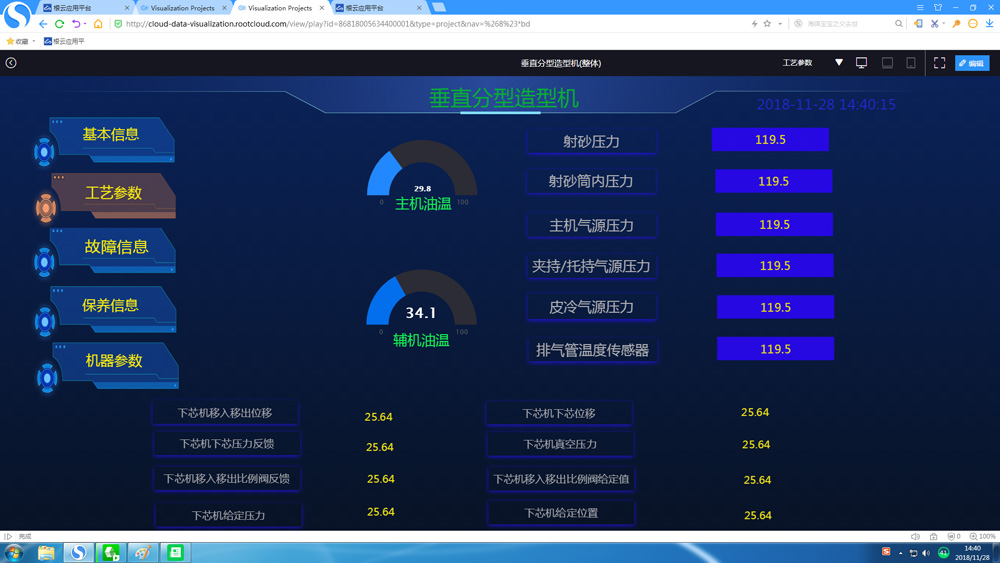Screen dimensions: 1000x563
Task: Select the mobile phone preview icon
Action: tap(911, 63)
